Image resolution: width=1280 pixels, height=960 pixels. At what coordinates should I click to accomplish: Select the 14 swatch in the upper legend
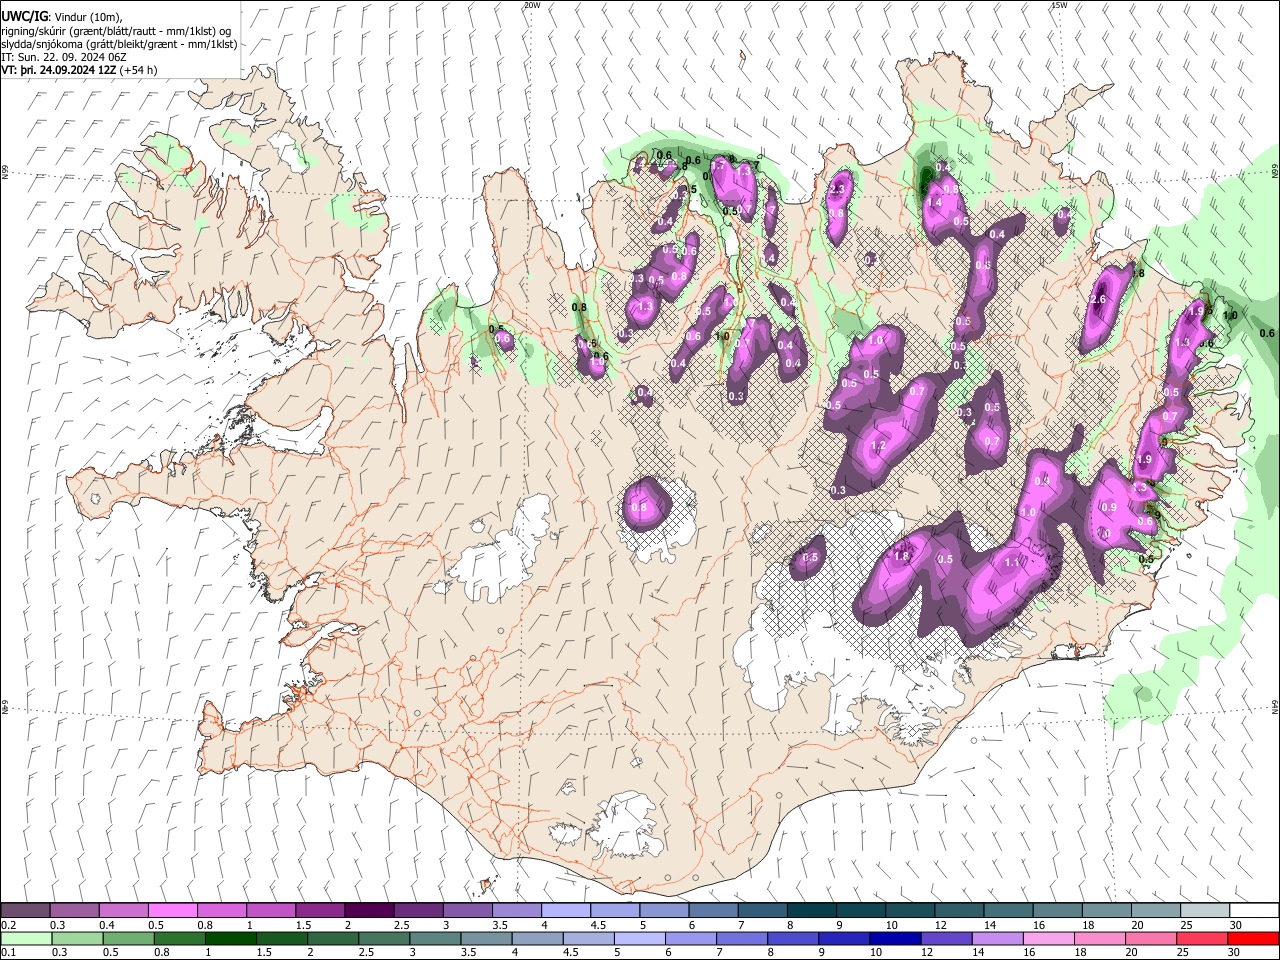point(1008,910)
